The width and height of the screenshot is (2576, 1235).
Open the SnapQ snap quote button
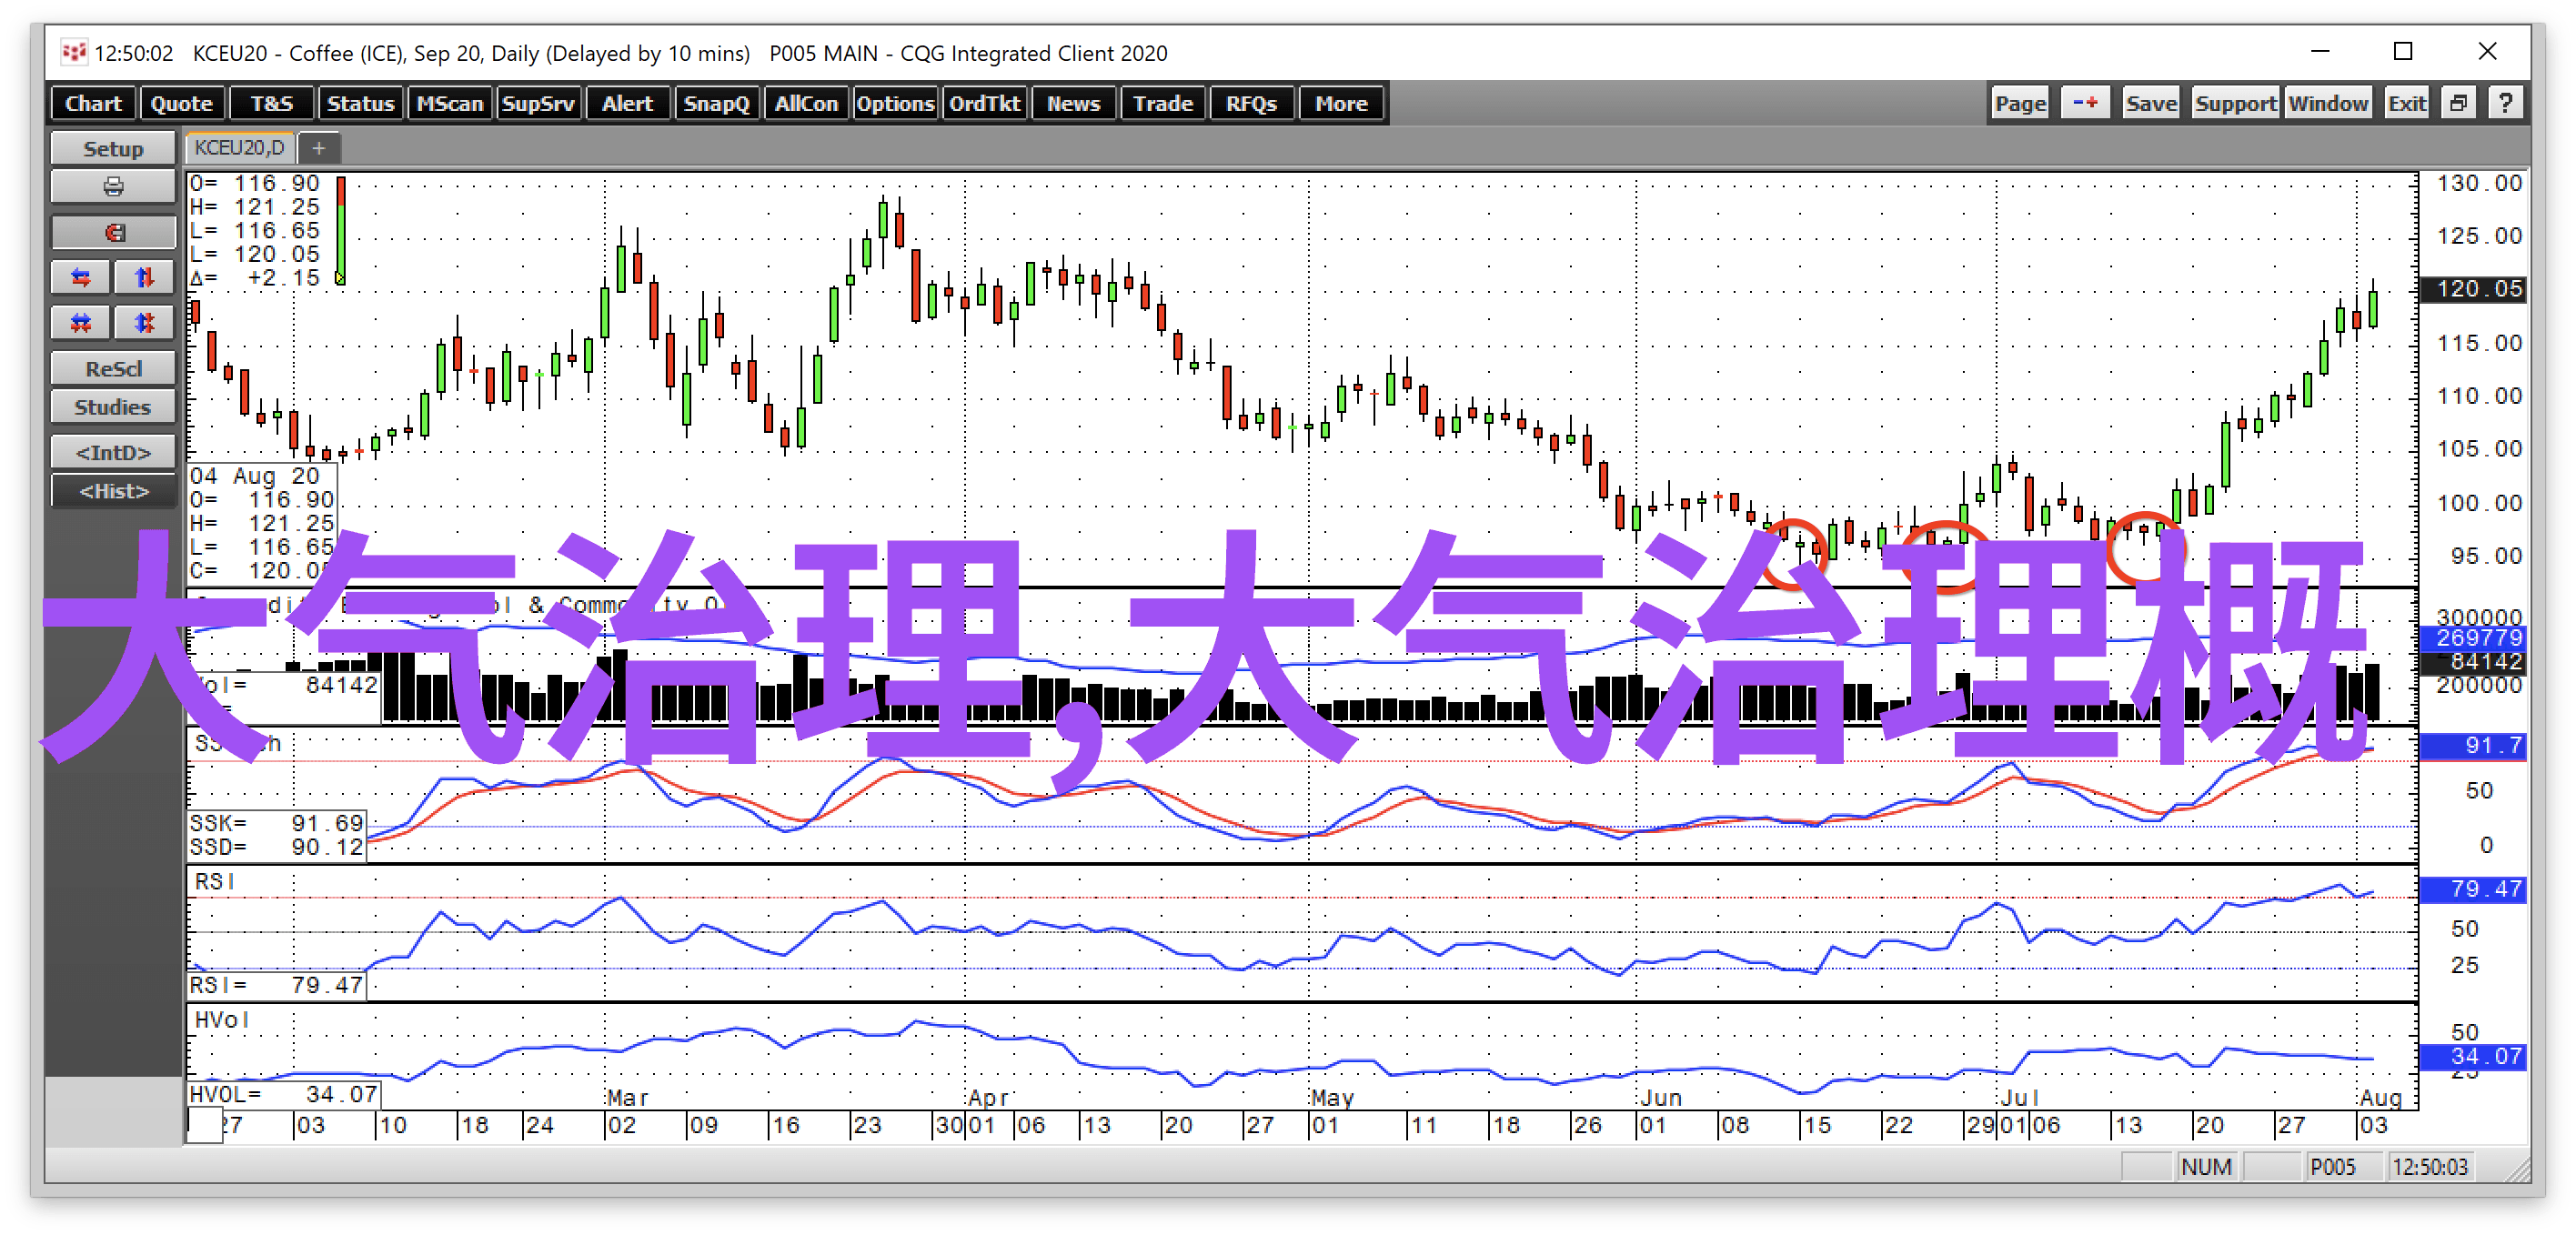click(x=716, y=103)
